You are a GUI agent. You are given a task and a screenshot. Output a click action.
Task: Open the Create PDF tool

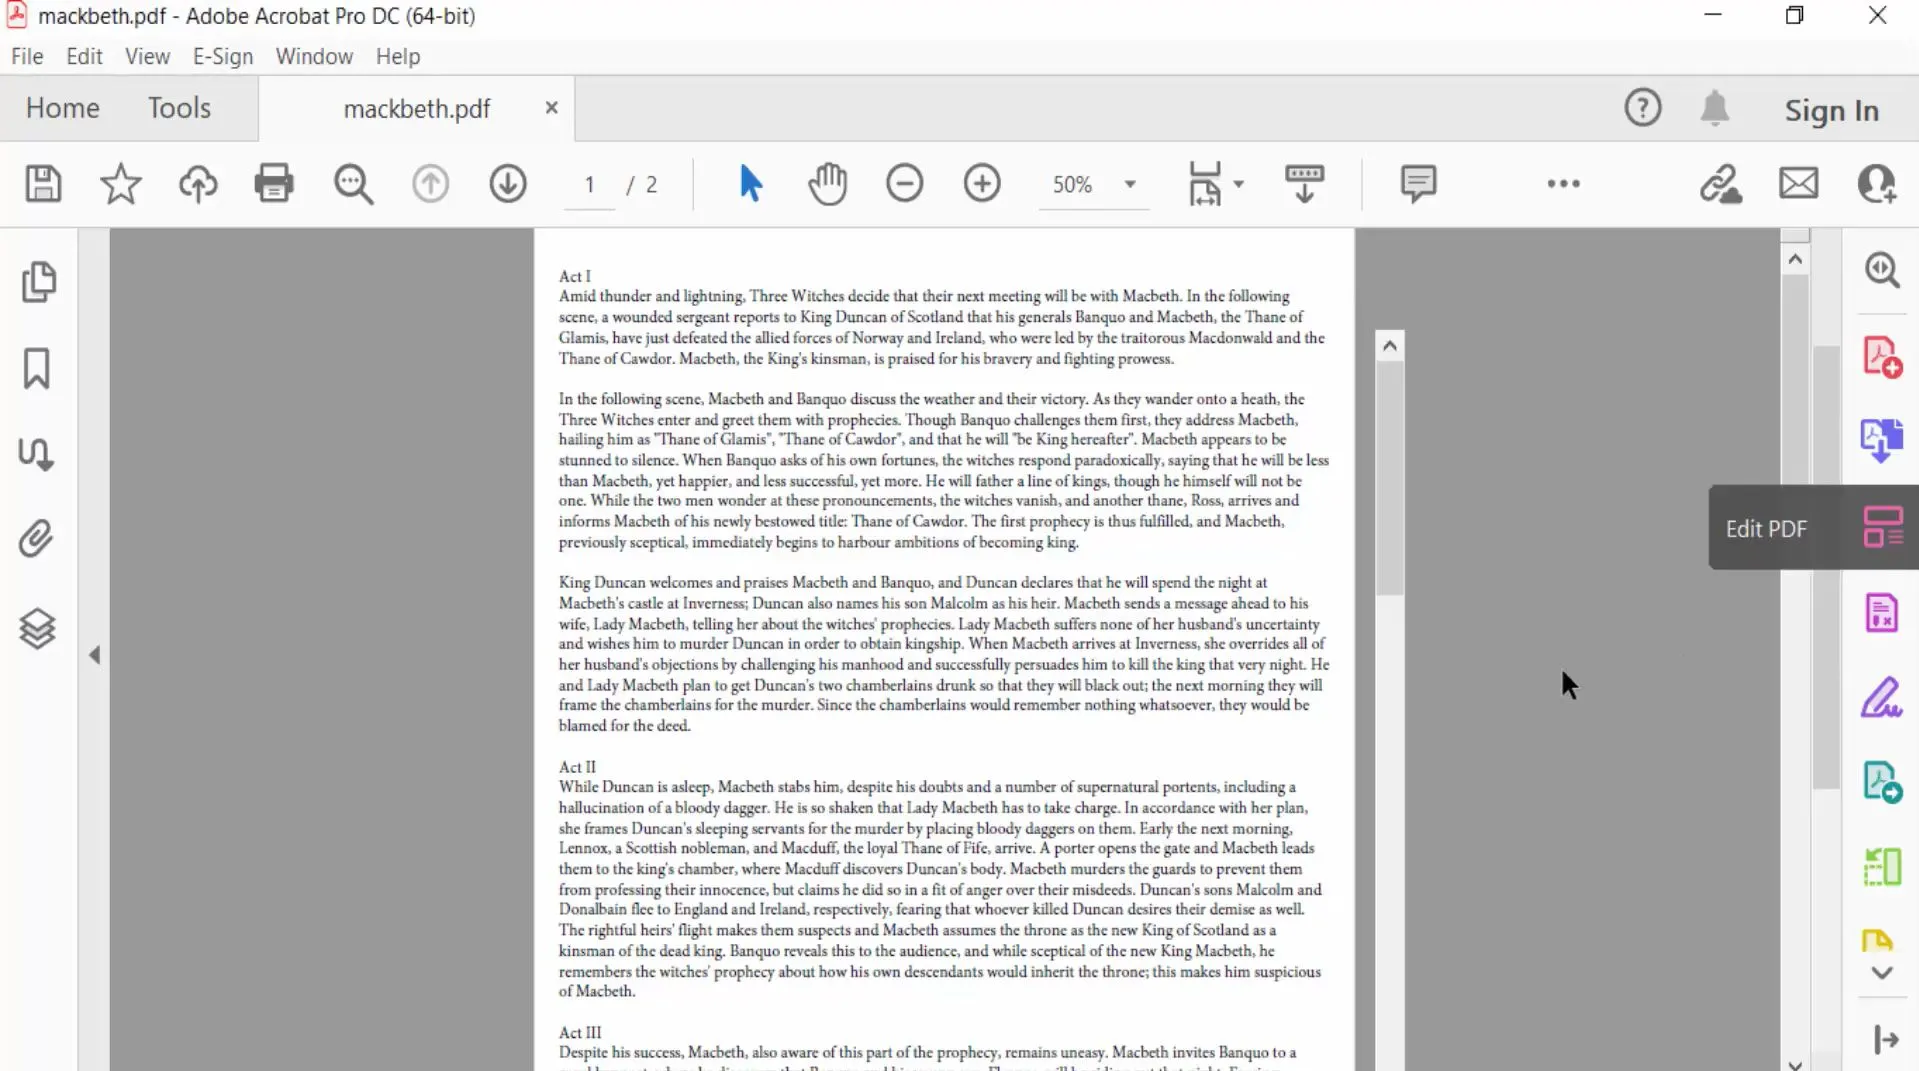click(1881, 356)
